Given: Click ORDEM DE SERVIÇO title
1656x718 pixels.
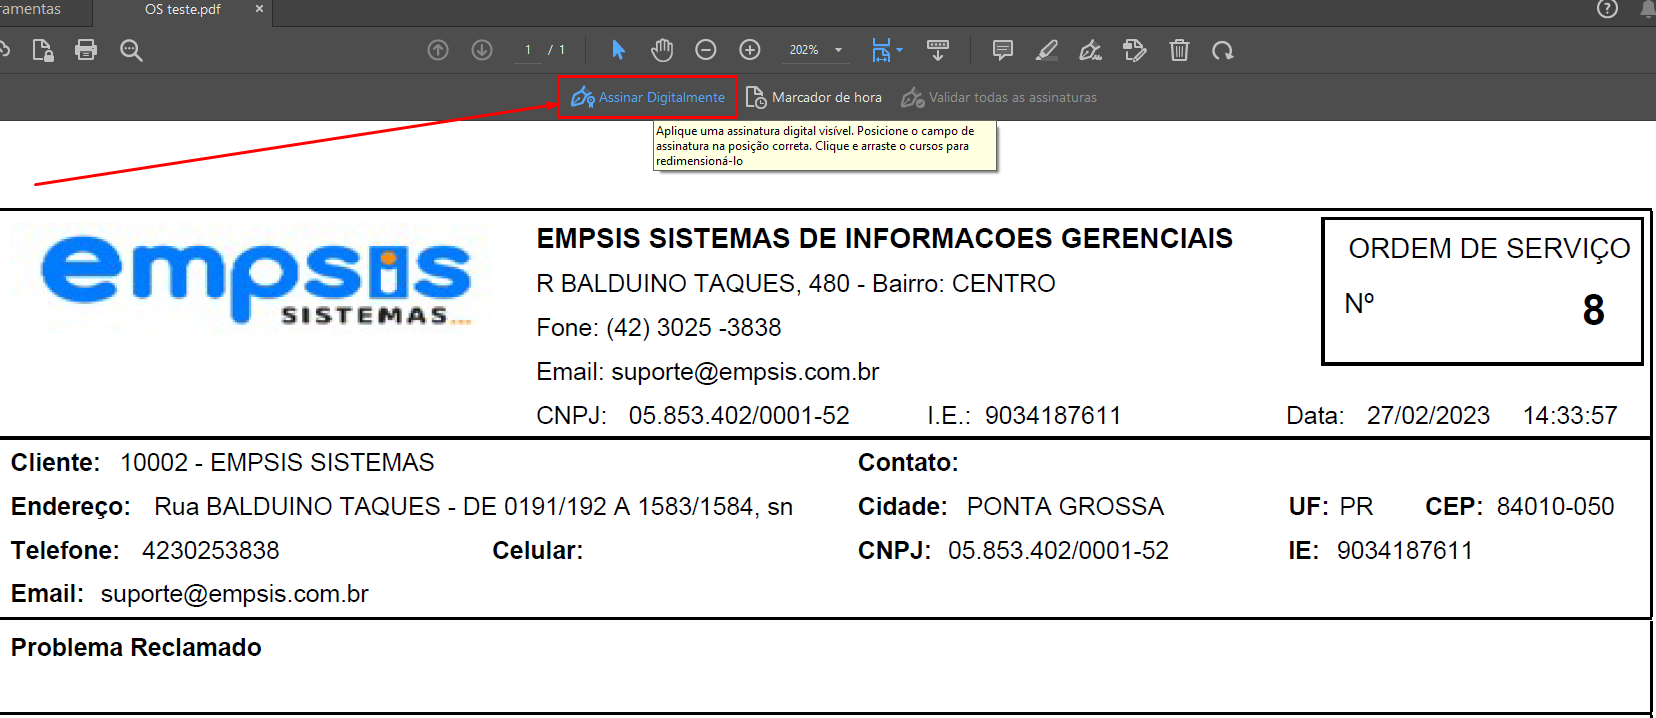Looking at the screenshot, I should click(x=1489, y=248).
